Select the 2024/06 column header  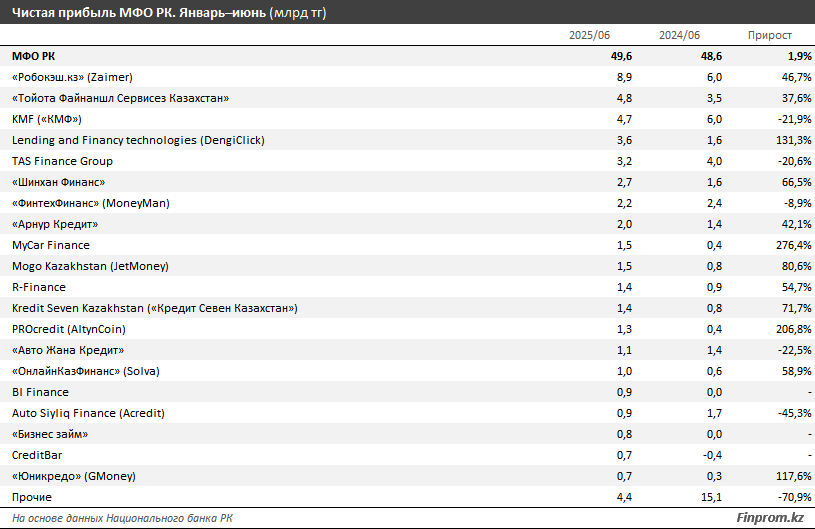pyautogui.click(x=679, y=35)
